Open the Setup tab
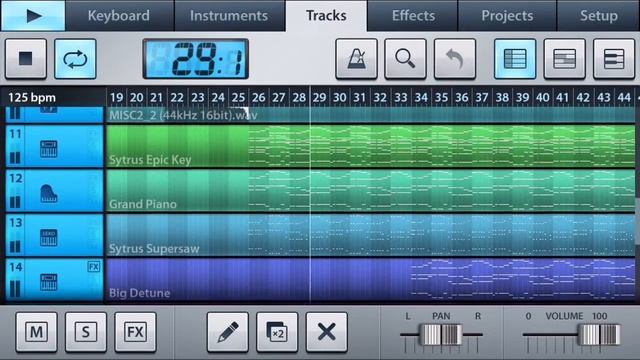640x360 pixels. (598, 16)
